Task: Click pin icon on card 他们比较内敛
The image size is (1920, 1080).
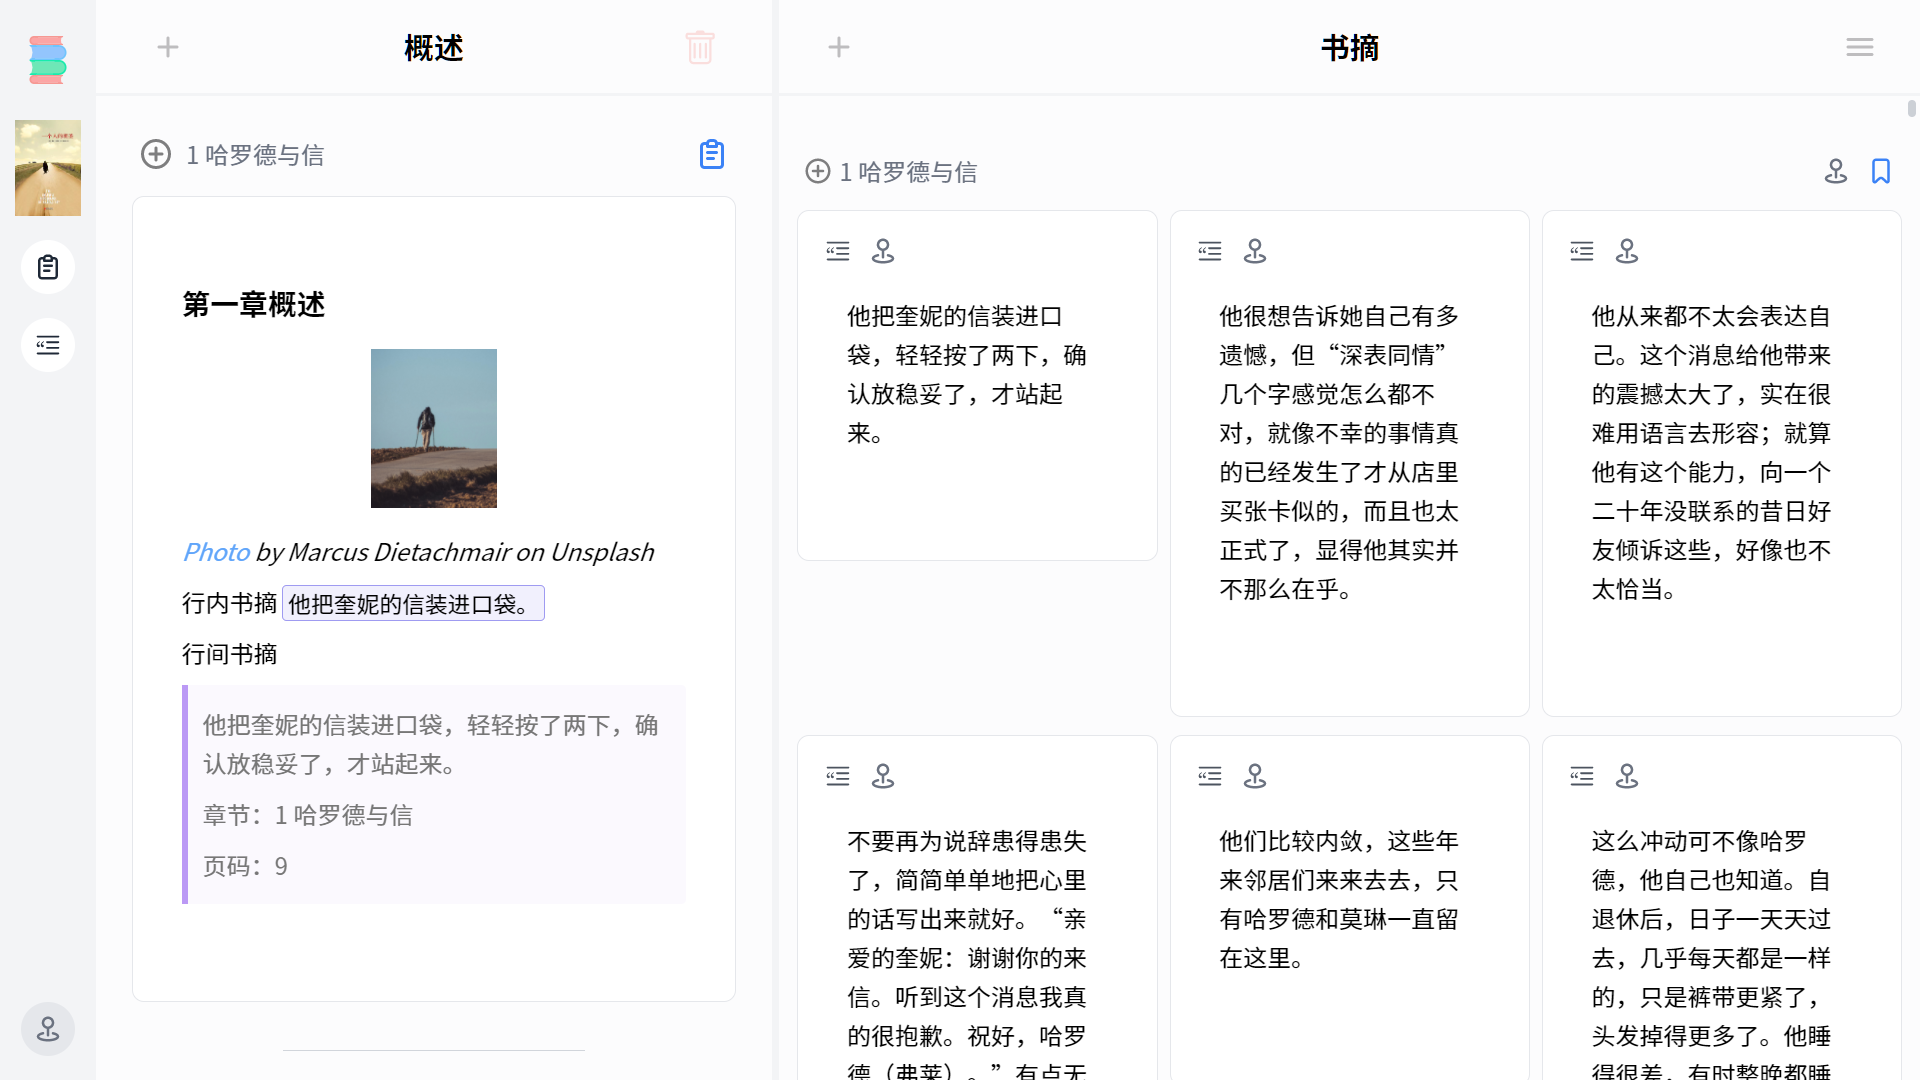Action: (1255, 776)
